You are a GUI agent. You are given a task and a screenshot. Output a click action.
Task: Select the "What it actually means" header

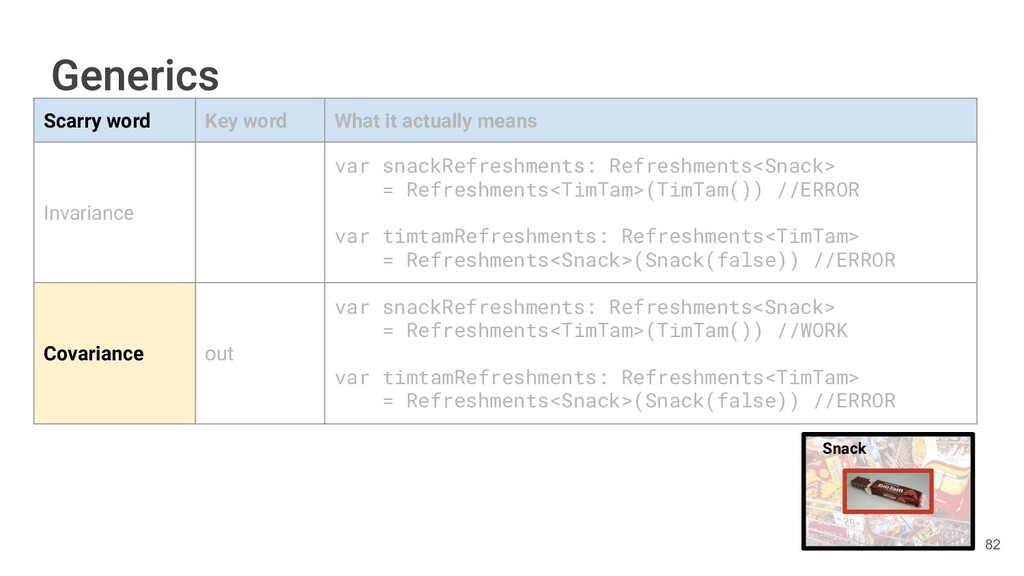[x=435, y=121]
